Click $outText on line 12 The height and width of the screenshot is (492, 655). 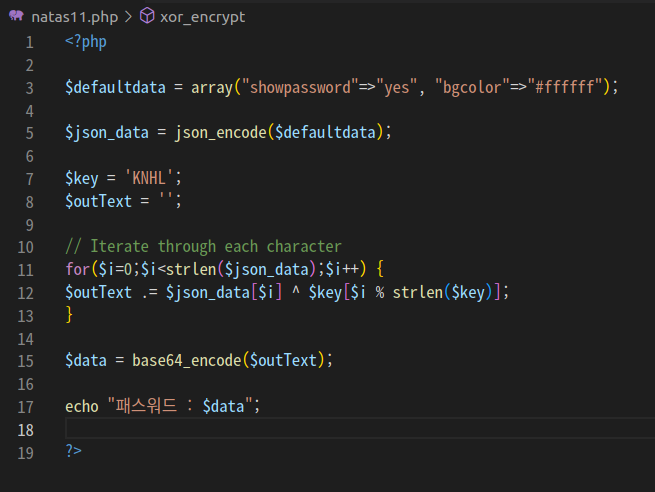tap(99, 292)
